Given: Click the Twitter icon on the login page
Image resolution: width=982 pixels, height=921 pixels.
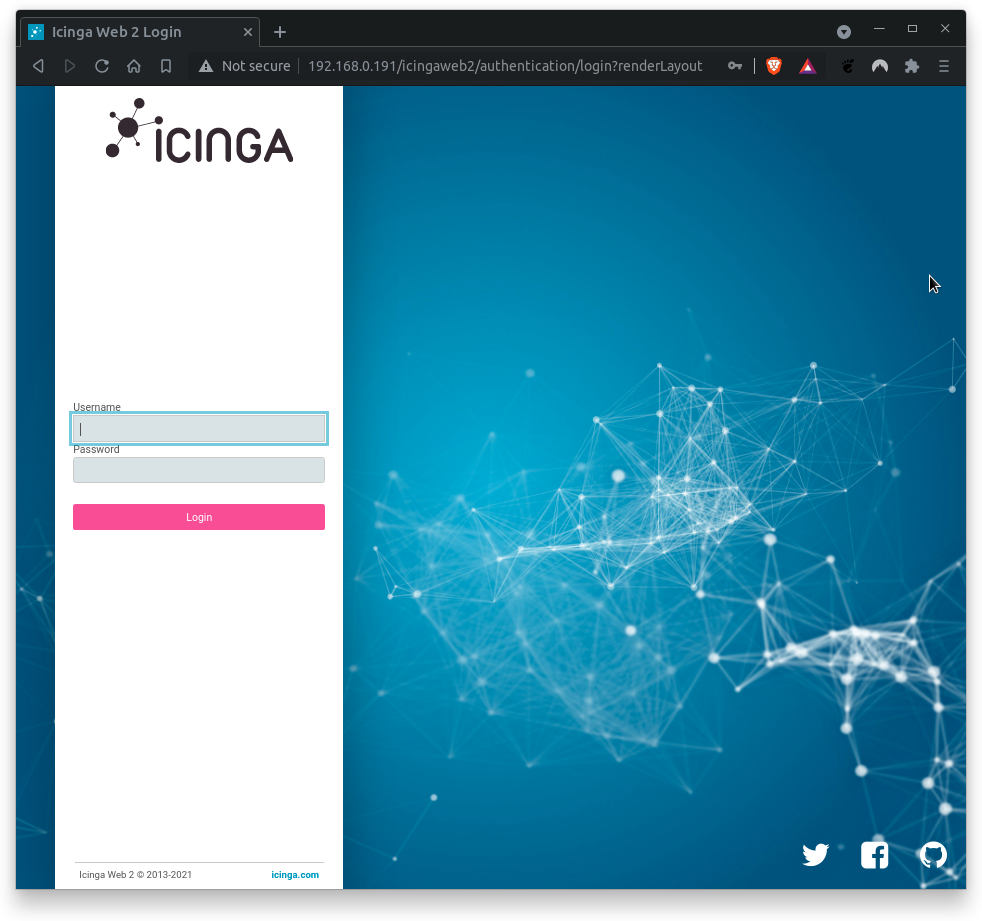Looking at the screenshot, I should coord(815,855).
